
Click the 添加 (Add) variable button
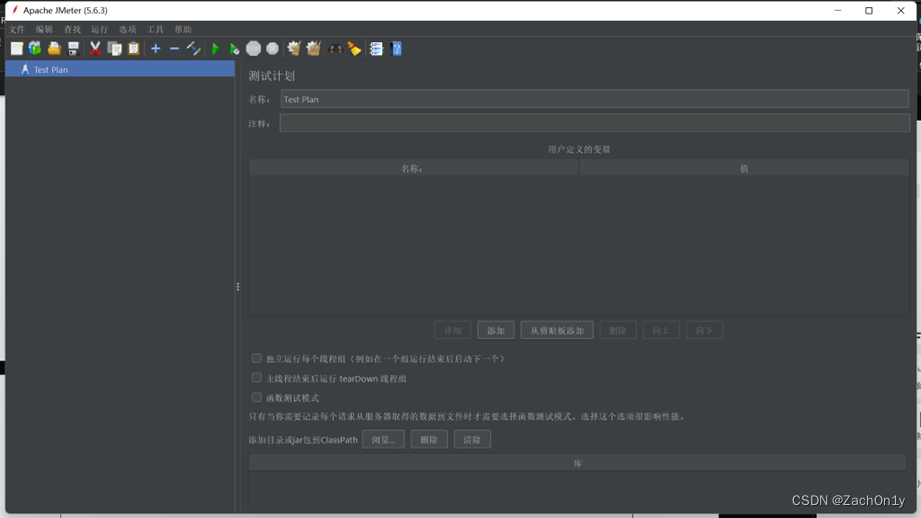(x=496, y=331)
